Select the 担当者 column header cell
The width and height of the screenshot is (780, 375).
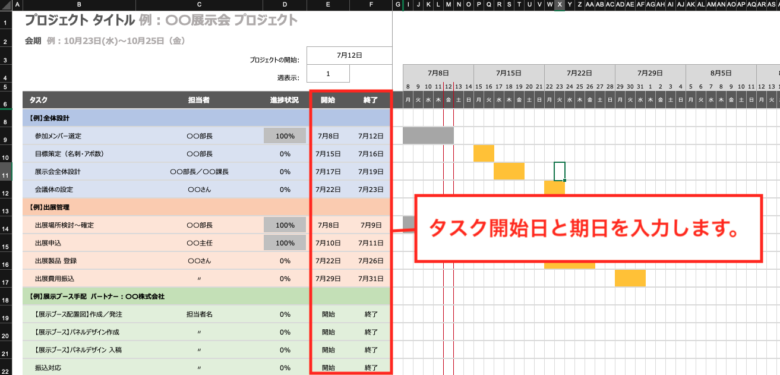pos(199,100)
